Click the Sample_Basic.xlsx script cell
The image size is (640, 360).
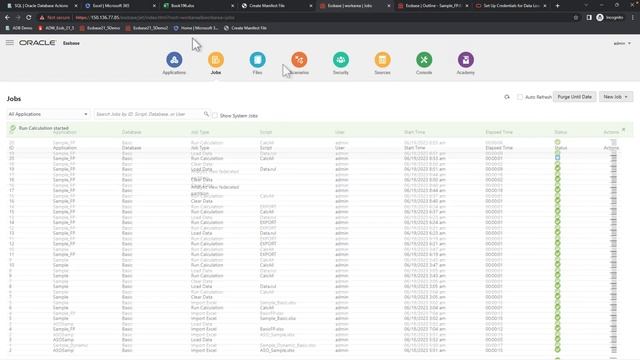coord(278,318)
